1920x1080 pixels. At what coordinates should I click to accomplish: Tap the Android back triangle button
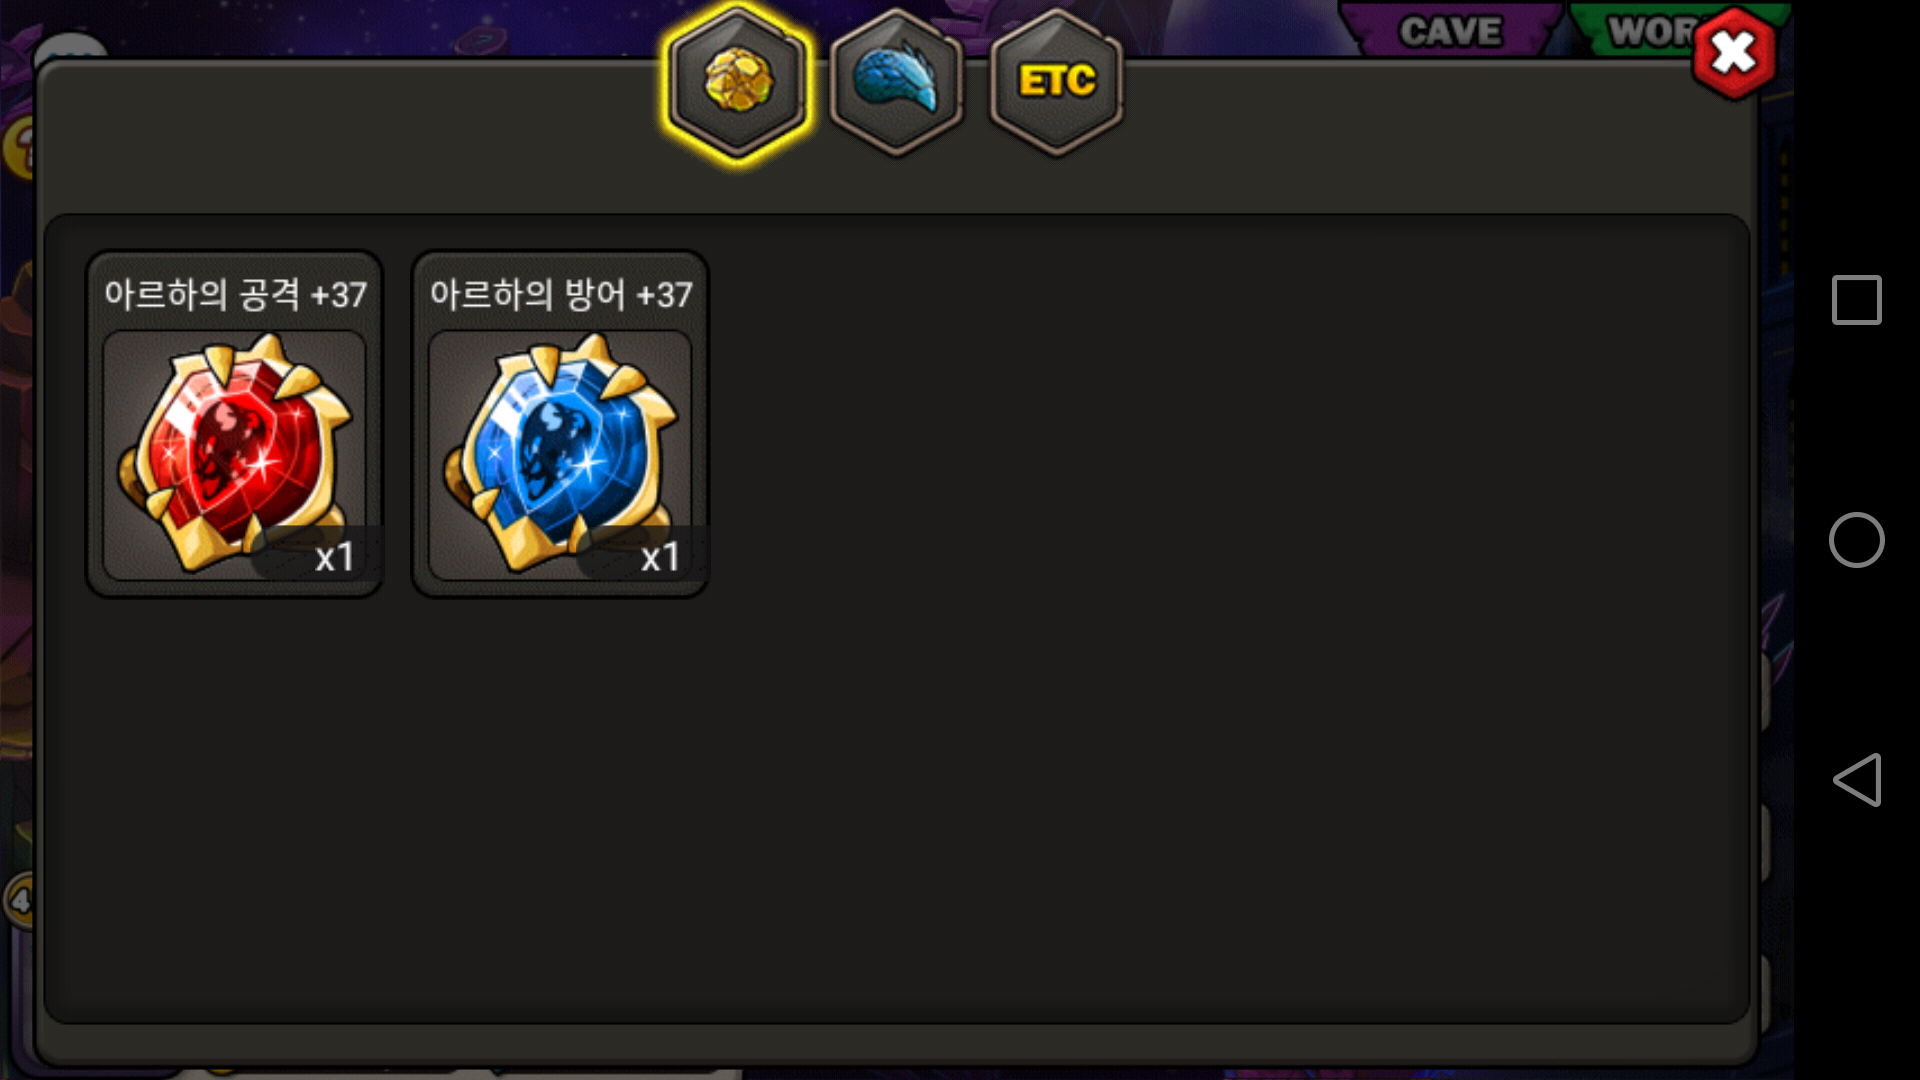tap(1856, 780)
